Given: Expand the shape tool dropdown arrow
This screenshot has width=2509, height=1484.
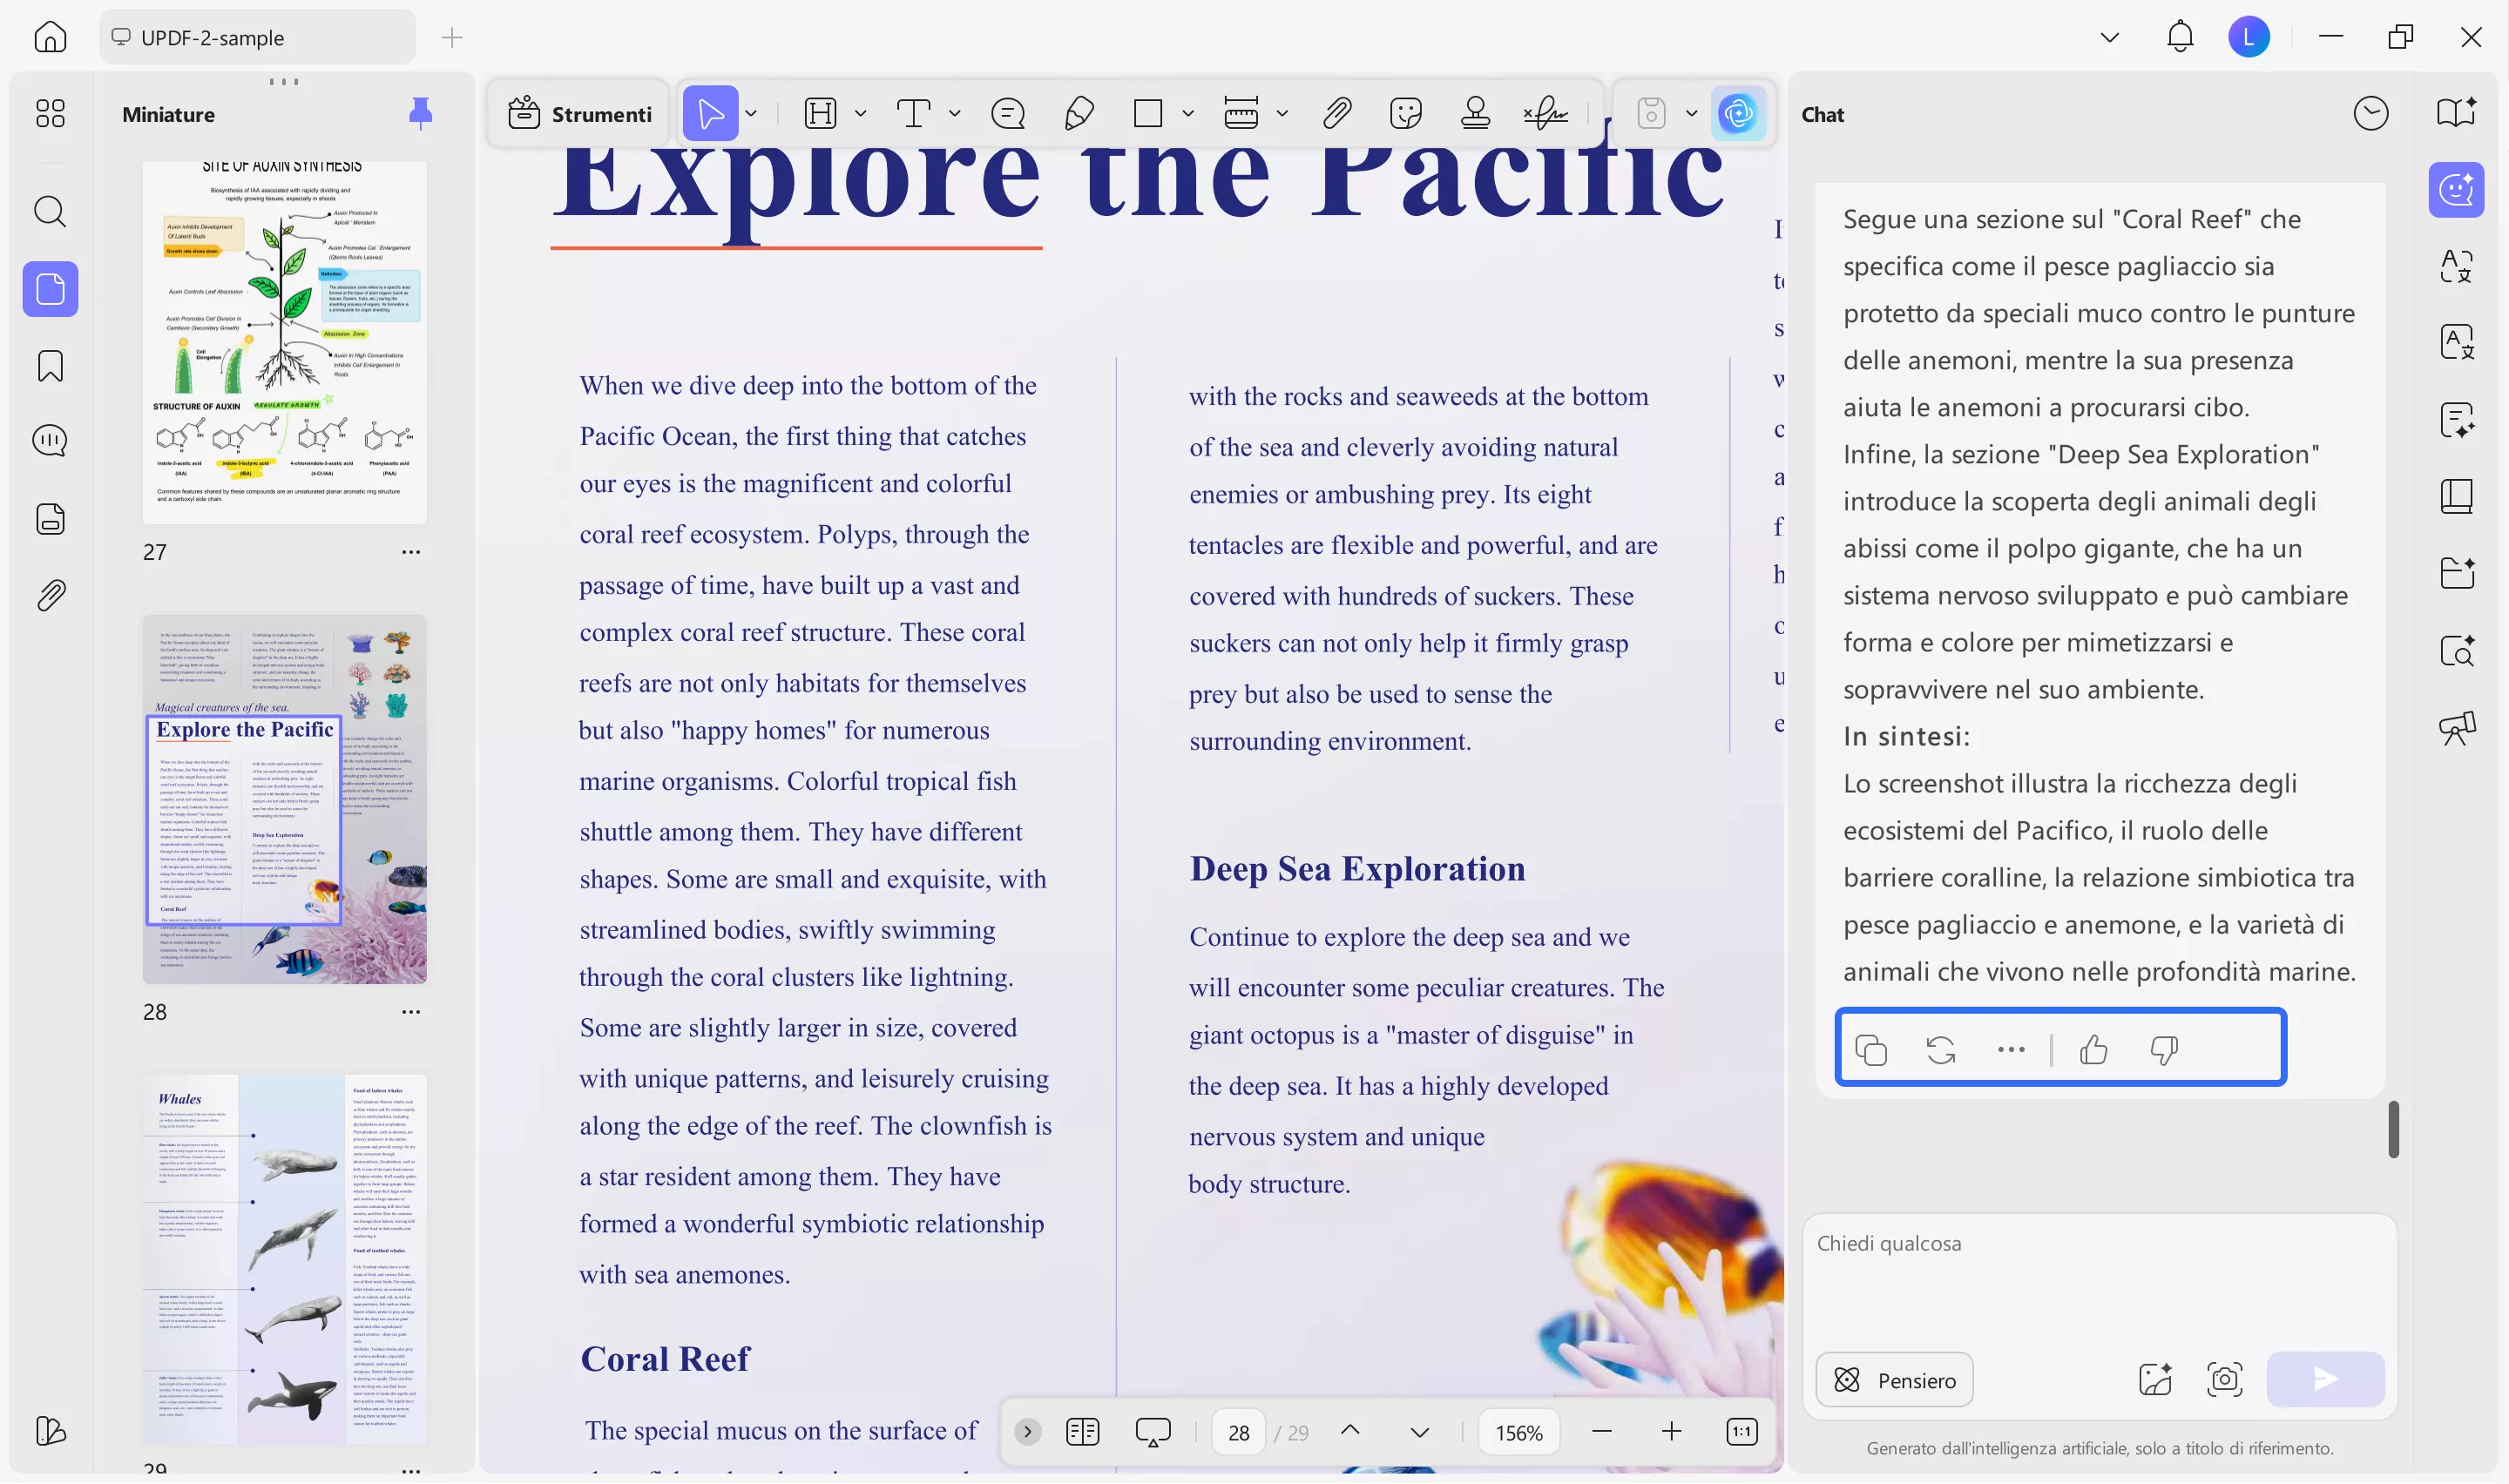Looking at the screenshot, I should [1188, 113].
